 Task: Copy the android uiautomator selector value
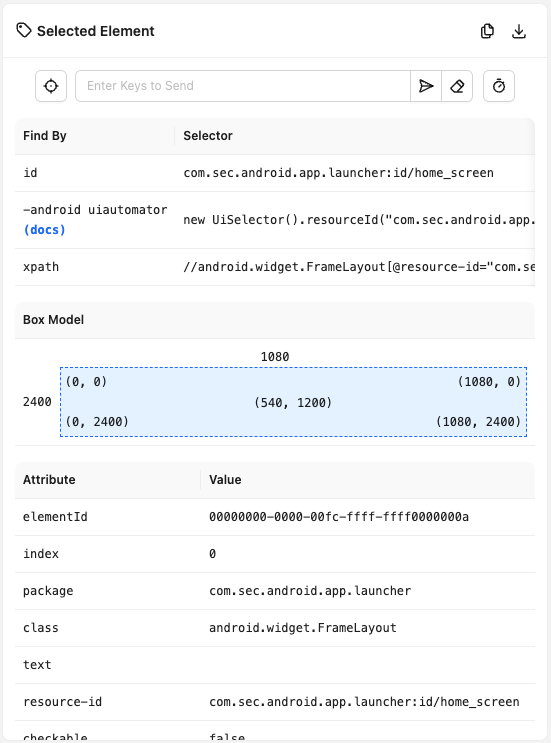359,220
